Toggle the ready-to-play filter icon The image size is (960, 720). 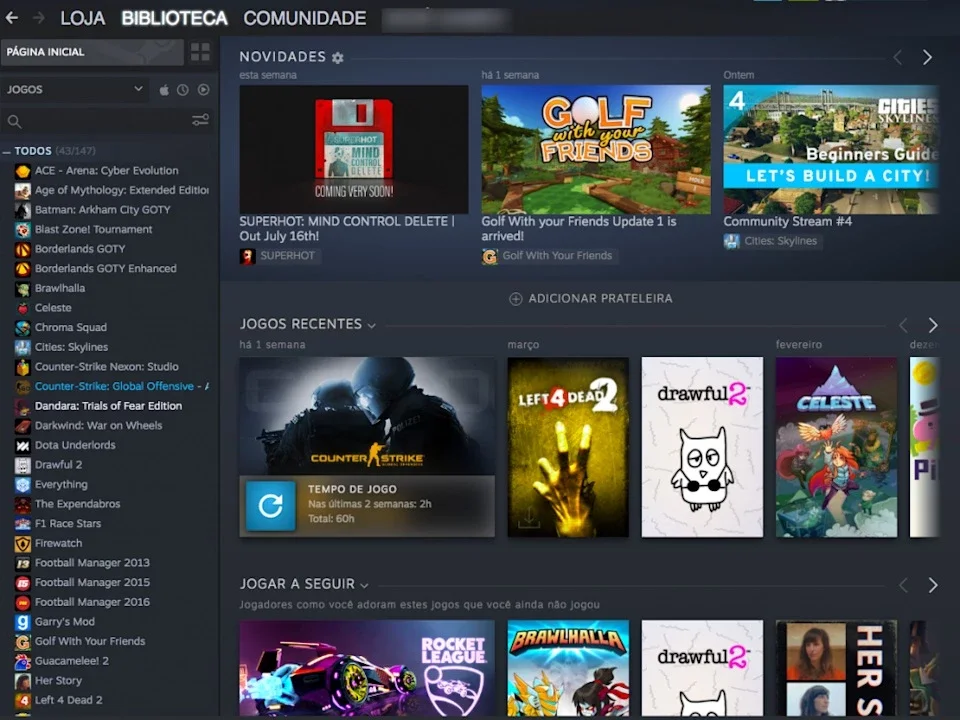[203, 90]
